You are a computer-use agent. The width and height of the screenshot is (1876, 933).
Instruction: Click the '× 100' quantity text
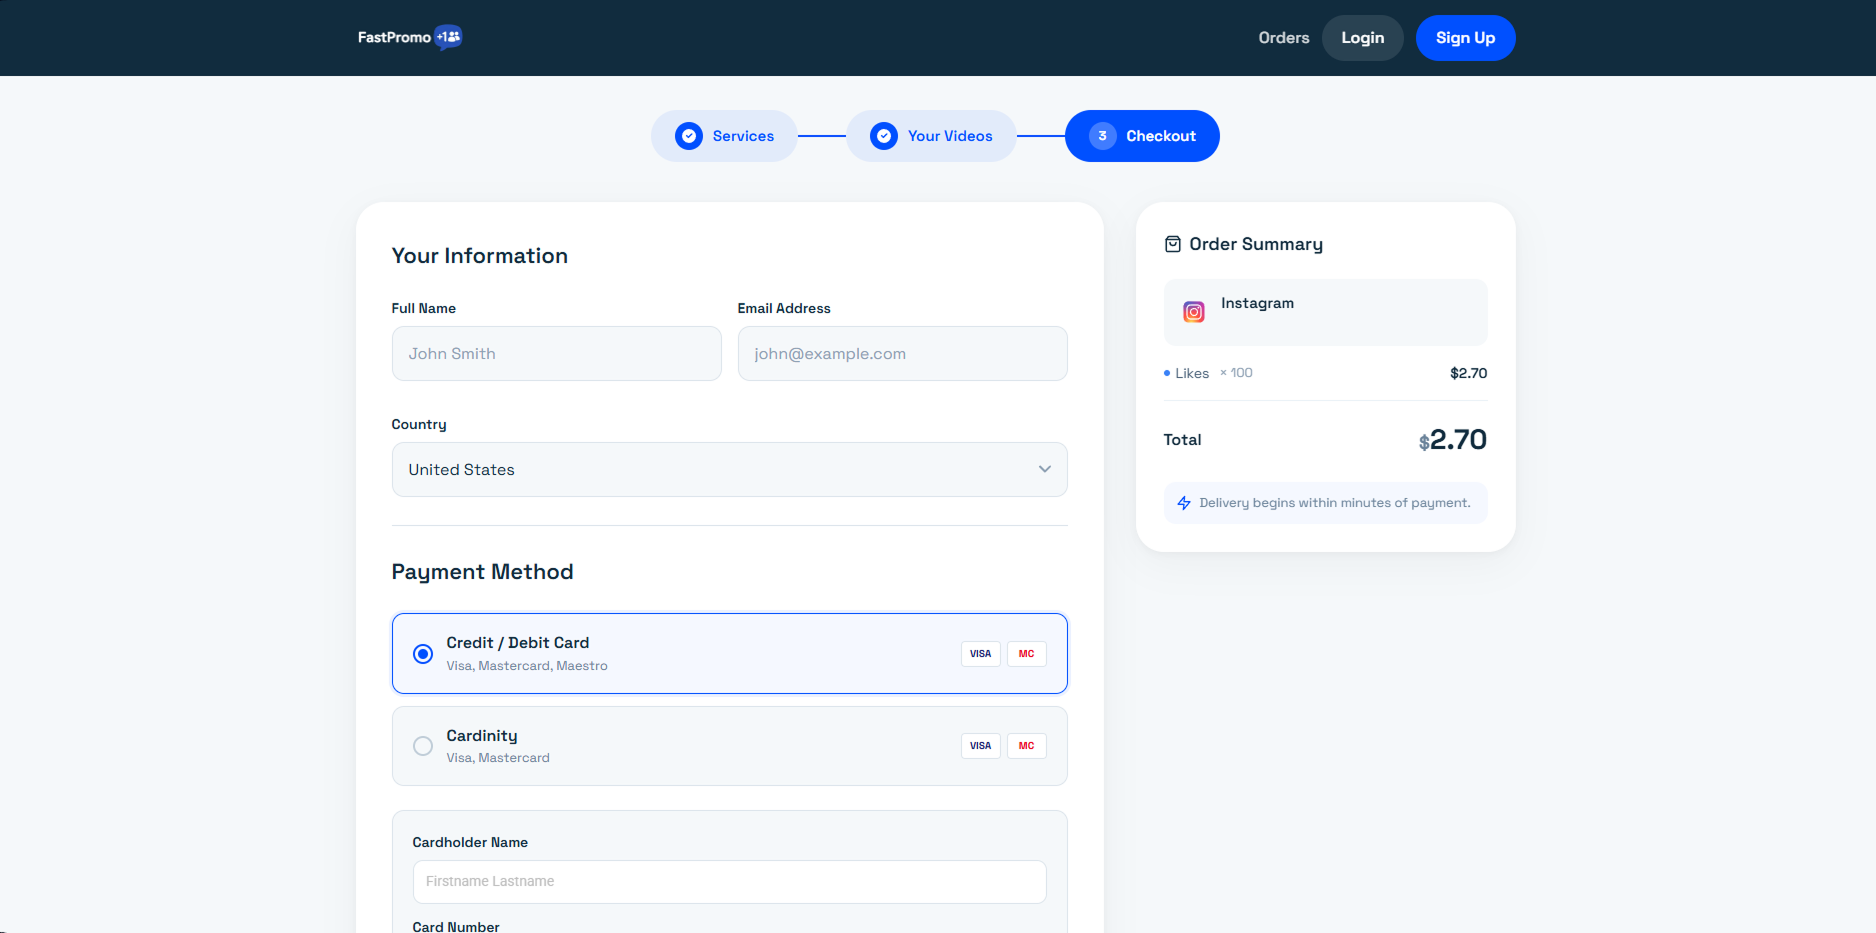tap(1236, 373)
